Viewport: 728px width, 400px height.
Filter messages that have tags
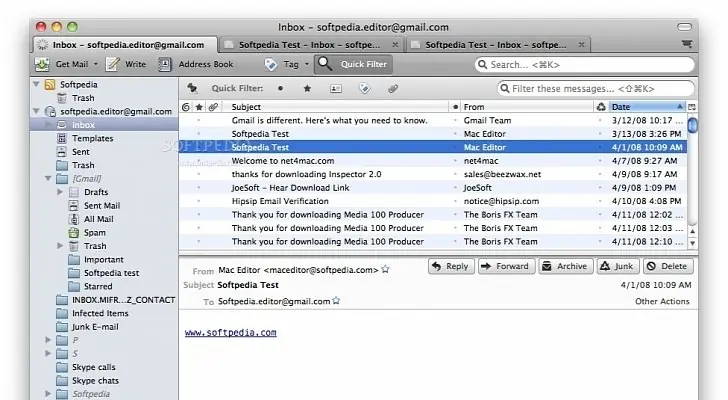[x=365, y=88]
